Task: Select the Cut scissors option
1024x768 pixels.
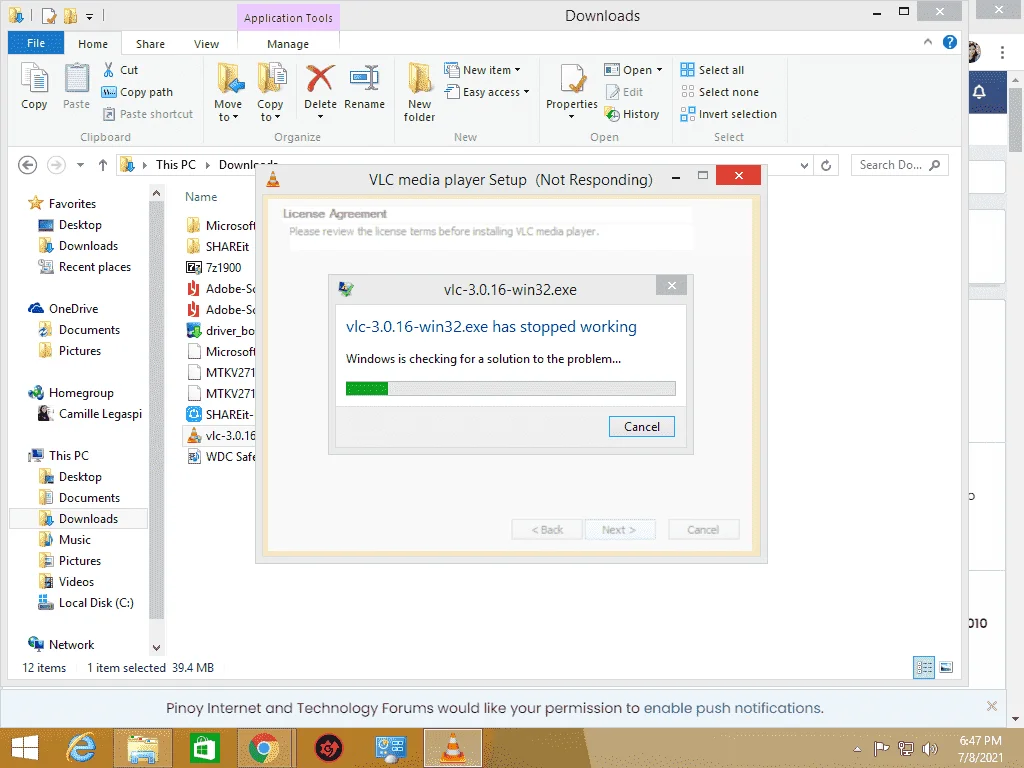Action: [120, 70]
